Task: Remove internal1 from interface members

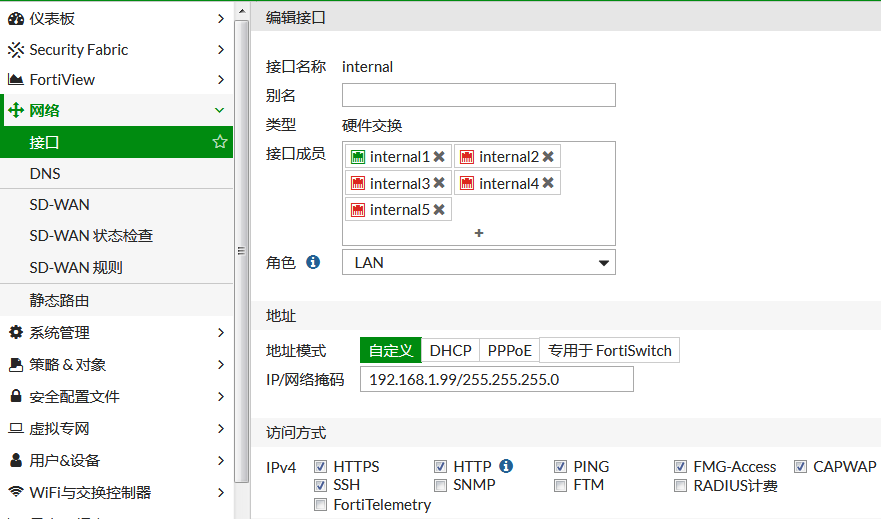Action: pyautogui.click(x=439, y=157)
